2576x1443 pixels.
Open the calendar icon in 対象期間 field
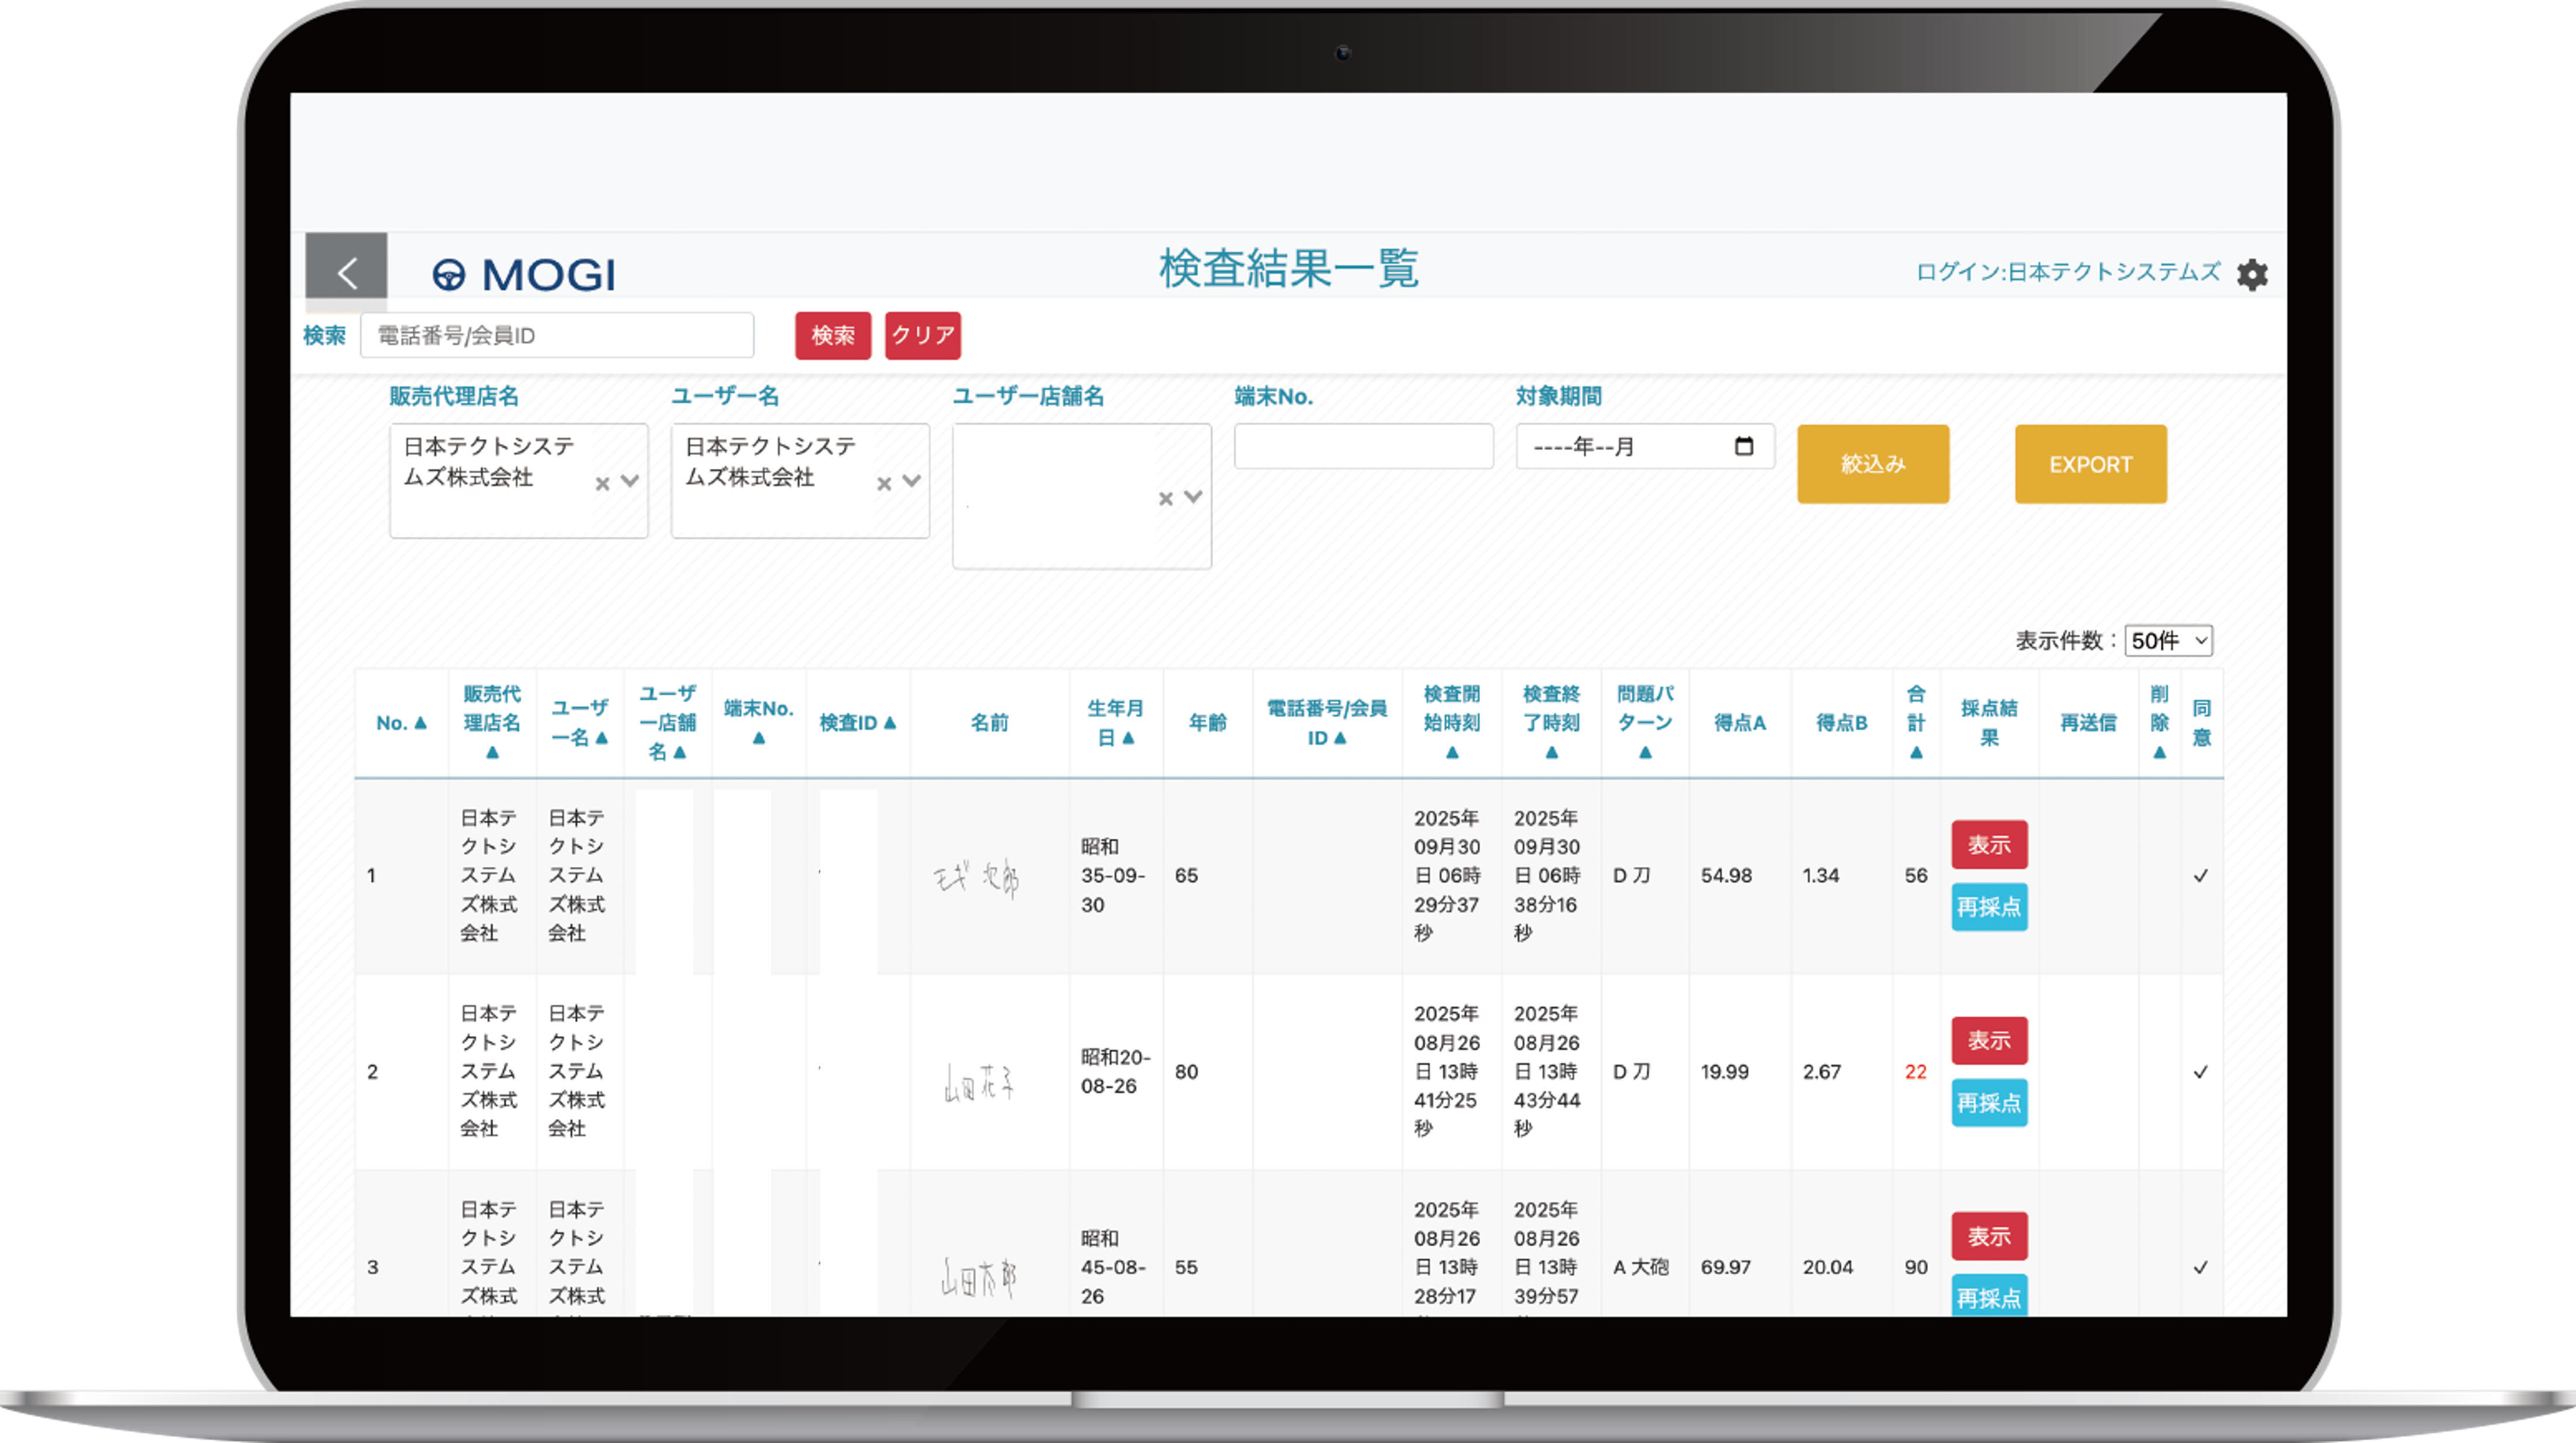[x=1745, y=447]
